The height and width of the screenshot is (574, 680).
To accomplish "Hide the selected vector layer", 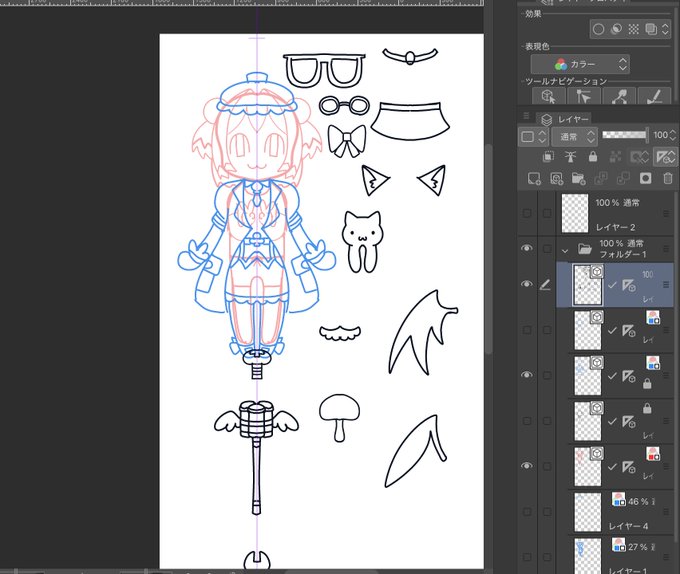I will (527, 284).
